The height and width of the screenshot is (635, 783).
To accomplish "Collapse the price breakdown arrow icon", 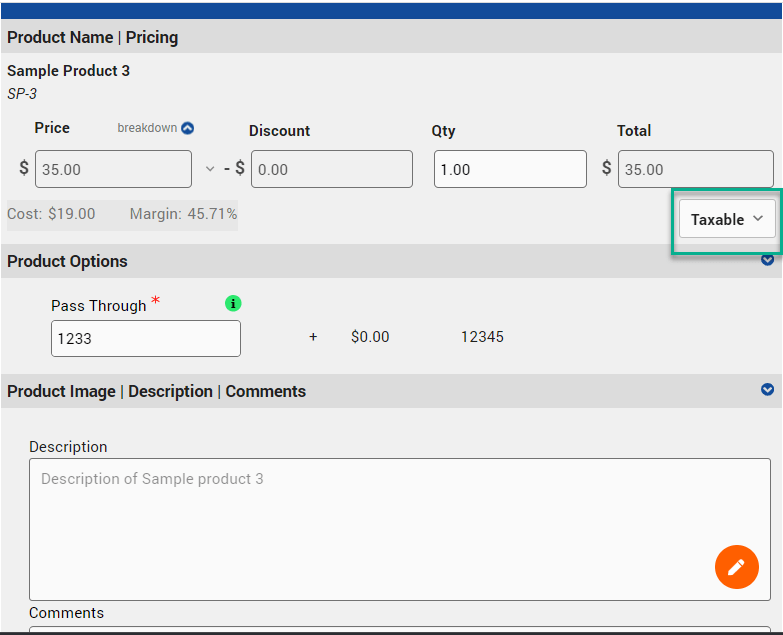I will [187, 128].
